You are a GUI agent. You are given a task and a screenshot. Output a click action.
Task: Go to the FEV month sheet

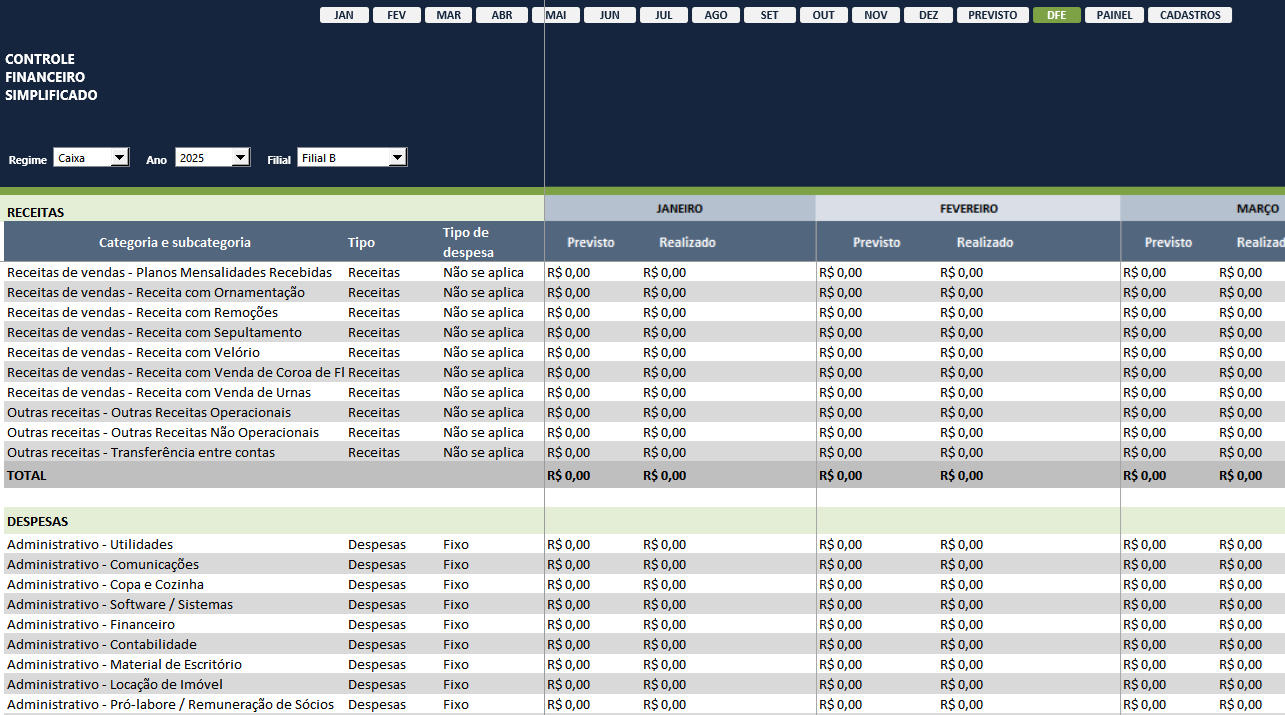point(397,15)
